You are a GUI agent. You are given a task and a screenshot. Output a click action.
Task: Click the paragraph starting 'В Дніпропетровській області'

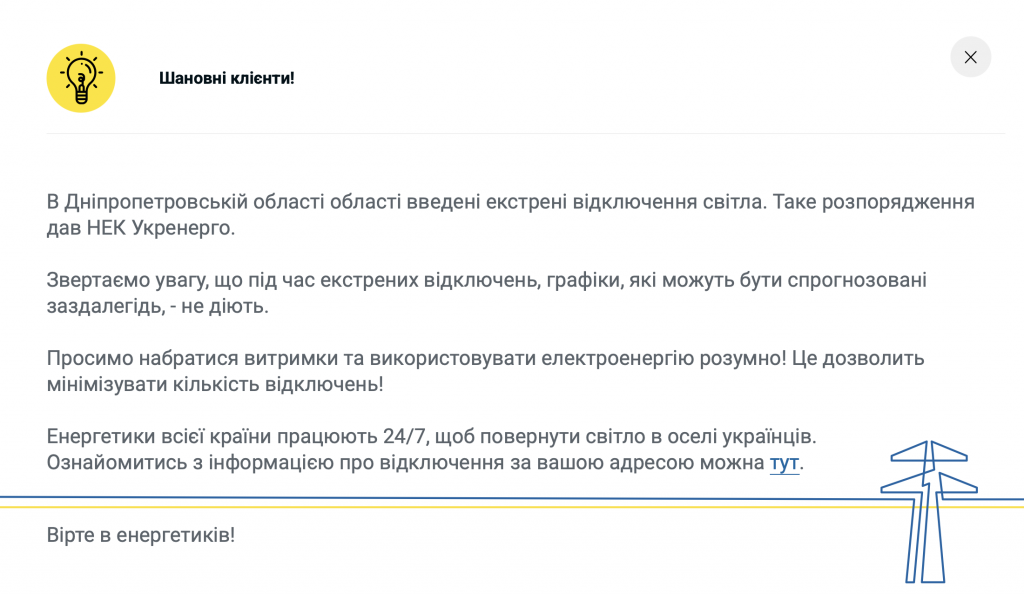click(x=400, y=203)
